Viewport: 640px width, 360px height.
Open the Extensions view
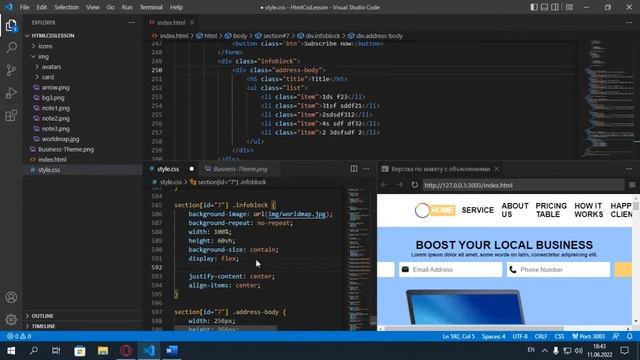11,116
